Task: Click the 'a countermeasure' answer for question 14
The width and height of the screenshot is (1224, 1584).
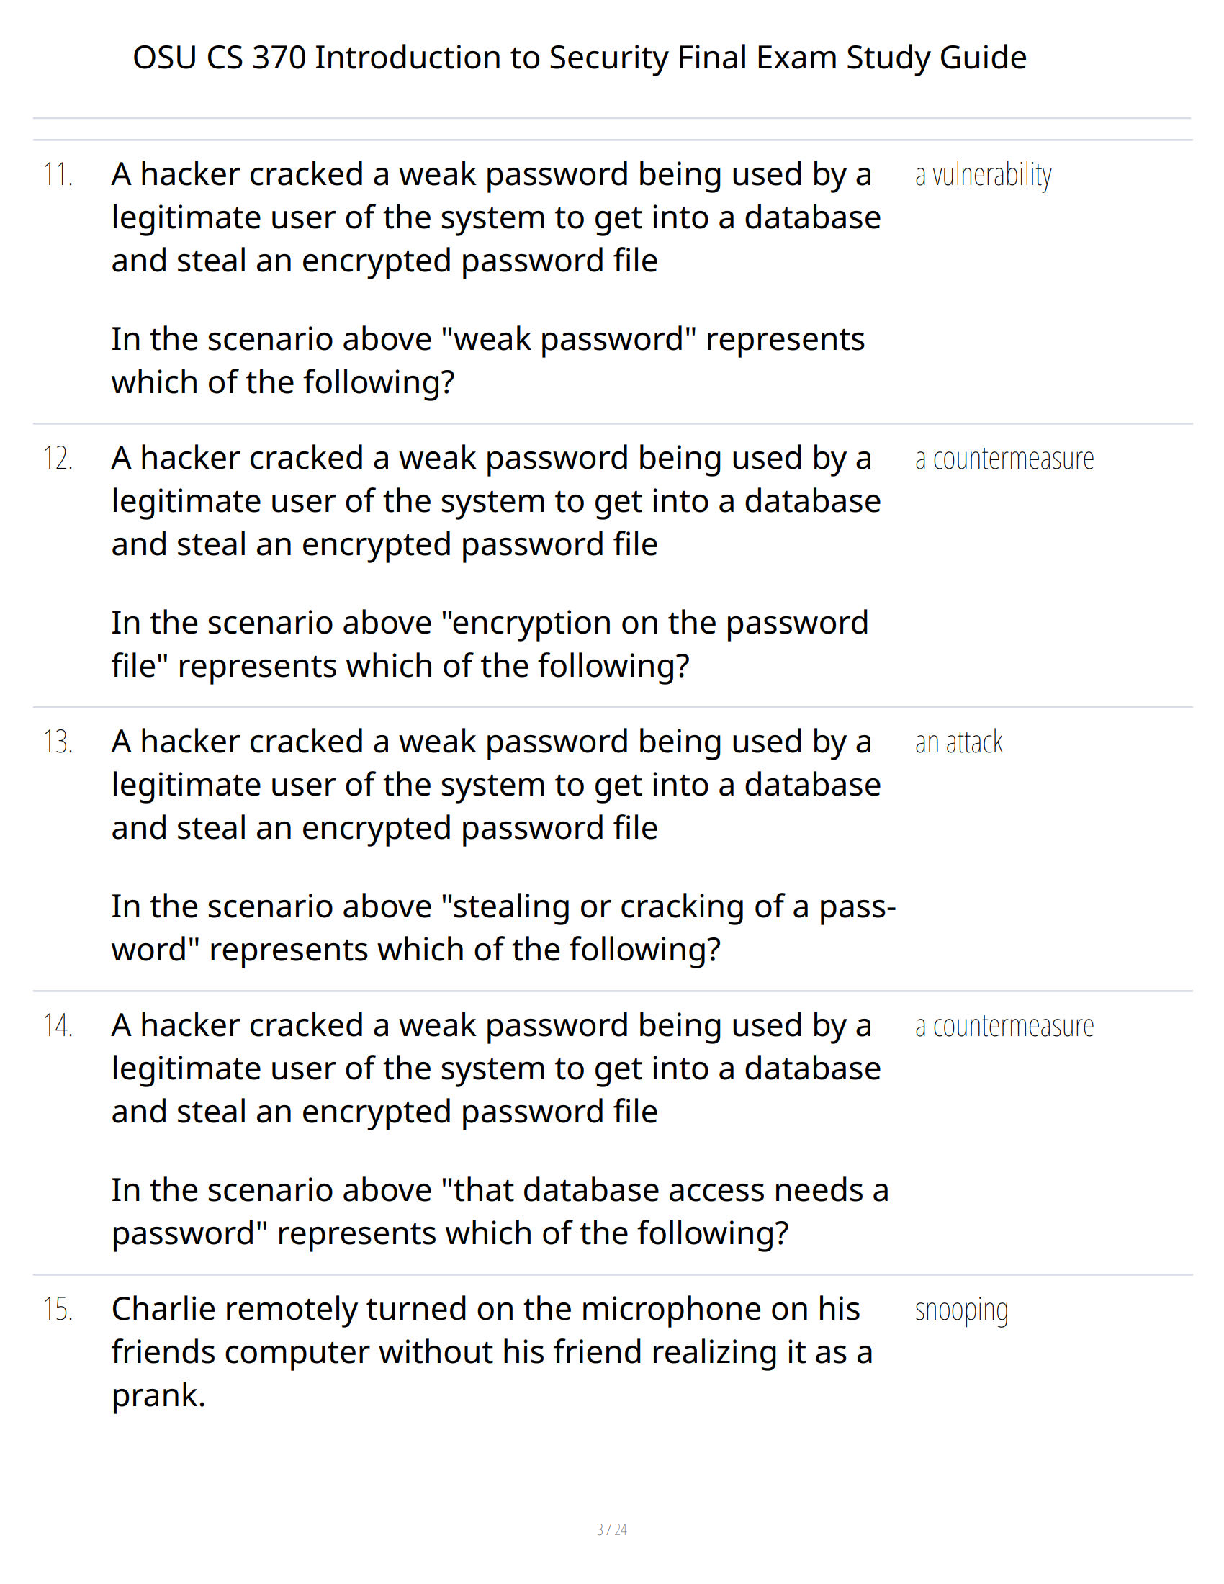Action: (1004, 1026)
